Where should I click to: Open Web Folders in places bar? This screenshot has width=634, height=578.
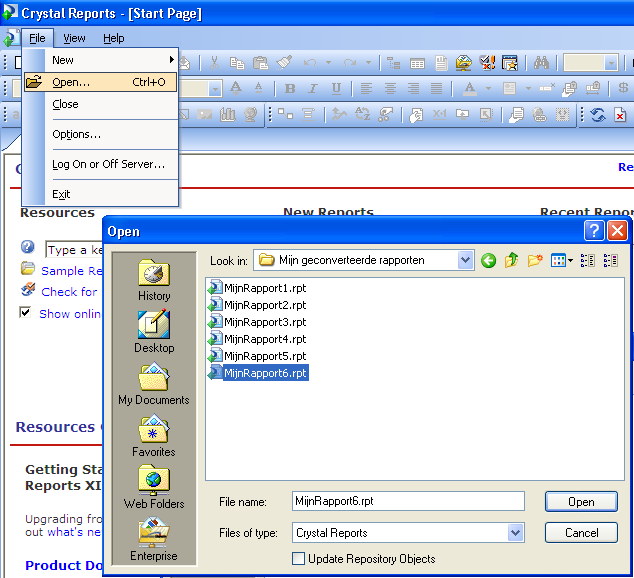(x=154, y=487)
